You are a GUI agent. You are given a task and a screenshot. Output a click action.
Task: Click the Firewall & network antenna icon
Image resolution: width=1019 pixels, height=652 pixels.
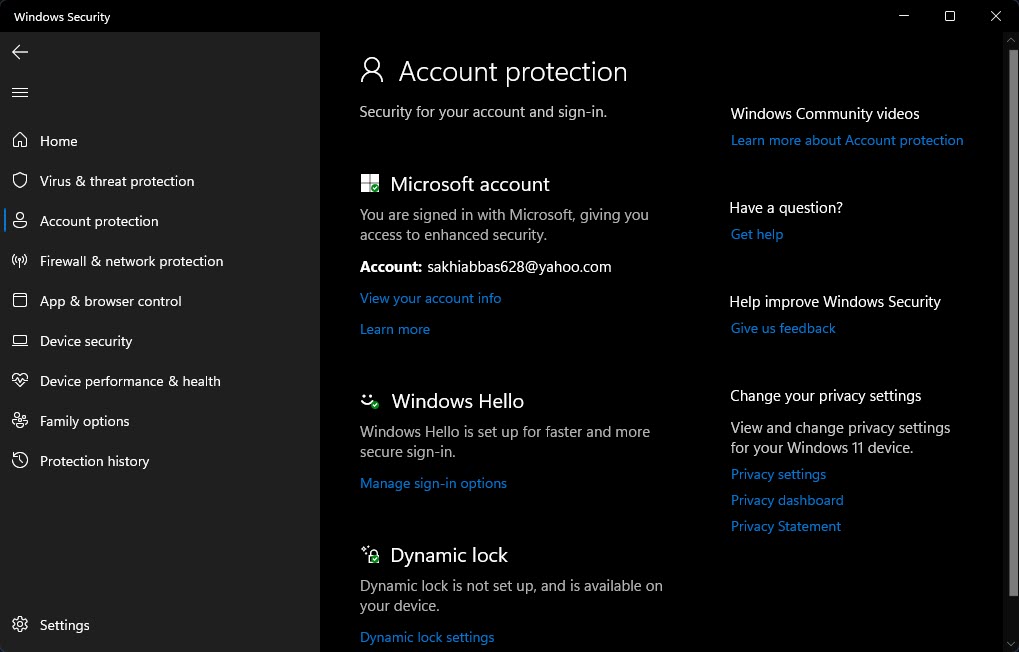[x=20, y=261]
